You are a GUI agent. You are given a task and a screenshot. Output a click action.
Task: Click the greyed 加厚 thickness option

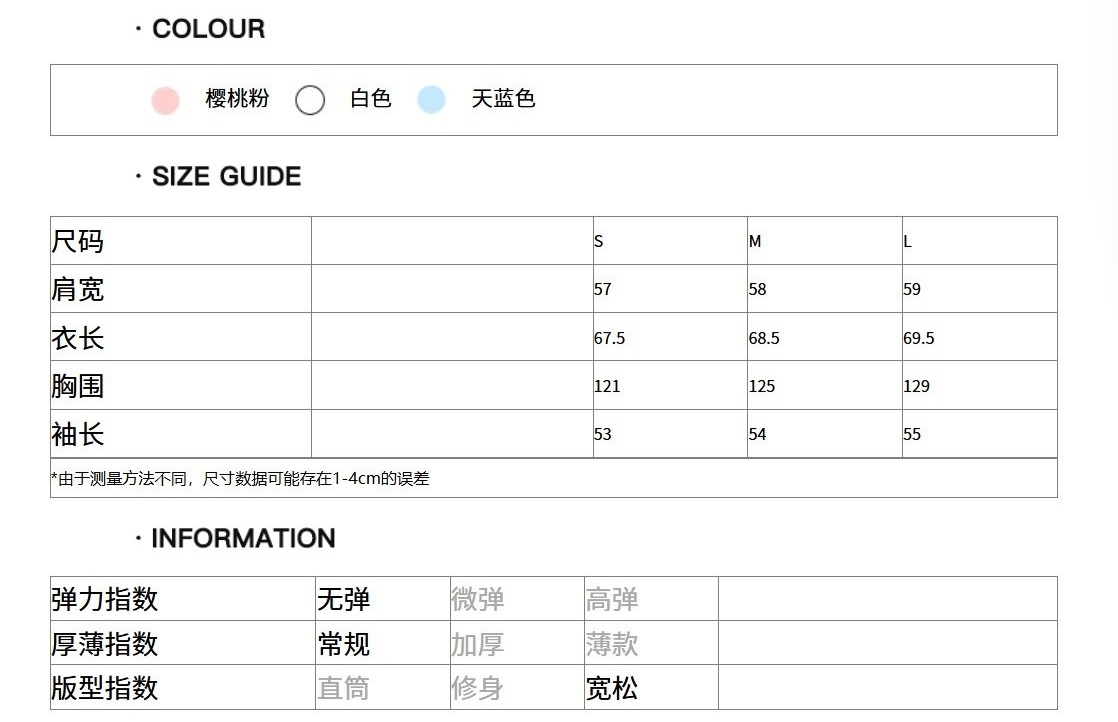click(478, 644)
